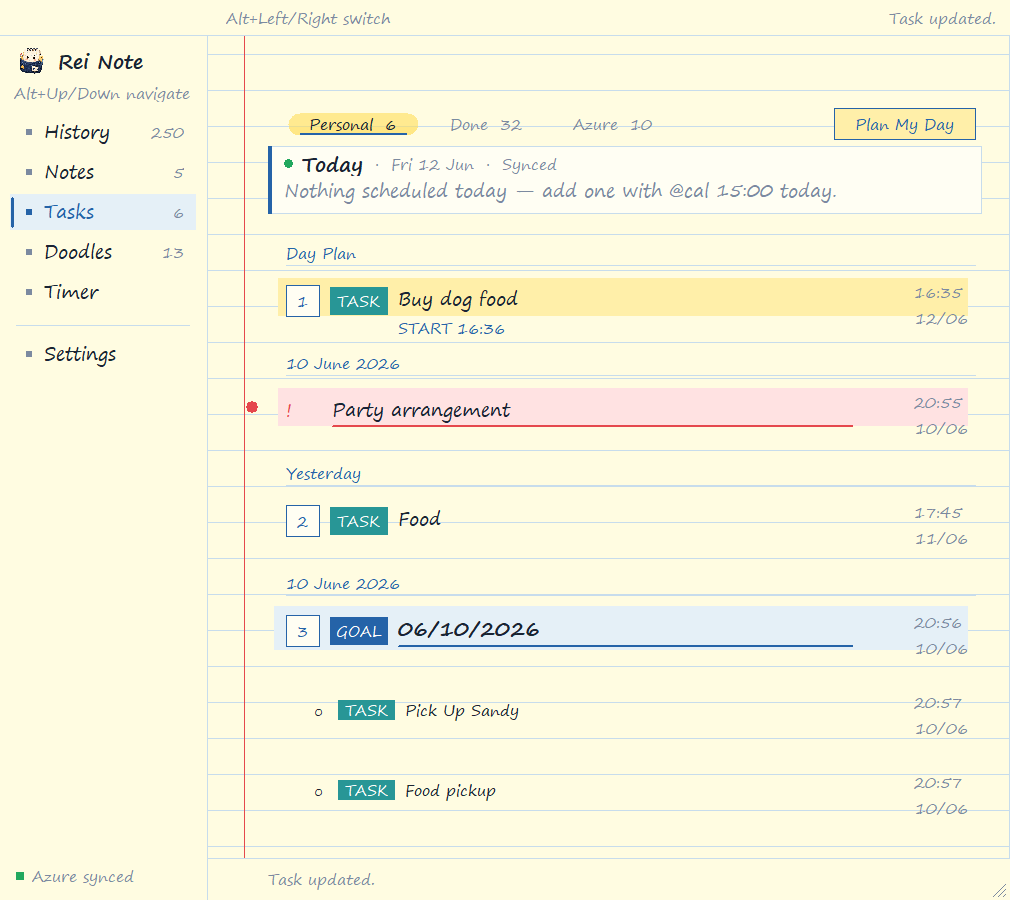1010x900 pixels.
Task: Click the 20:55 timestamp on Party arrangement
Action: [938, 403]
